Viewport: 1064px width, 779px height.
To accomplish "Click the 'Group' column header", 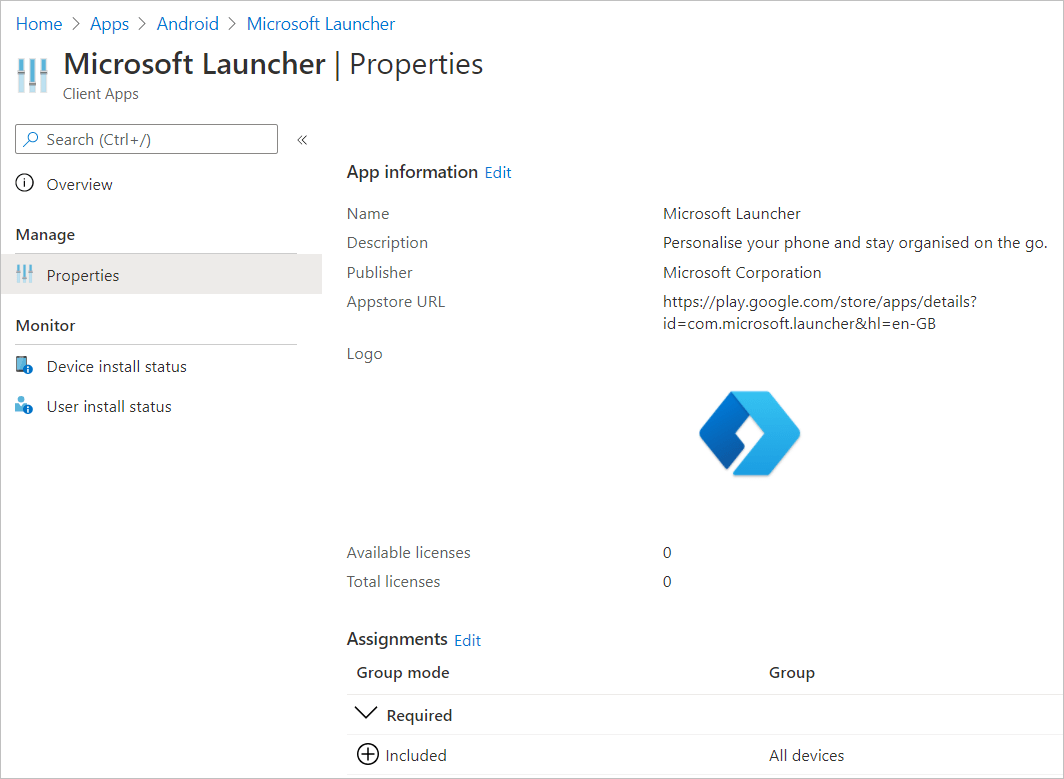I will click(791, 672).
